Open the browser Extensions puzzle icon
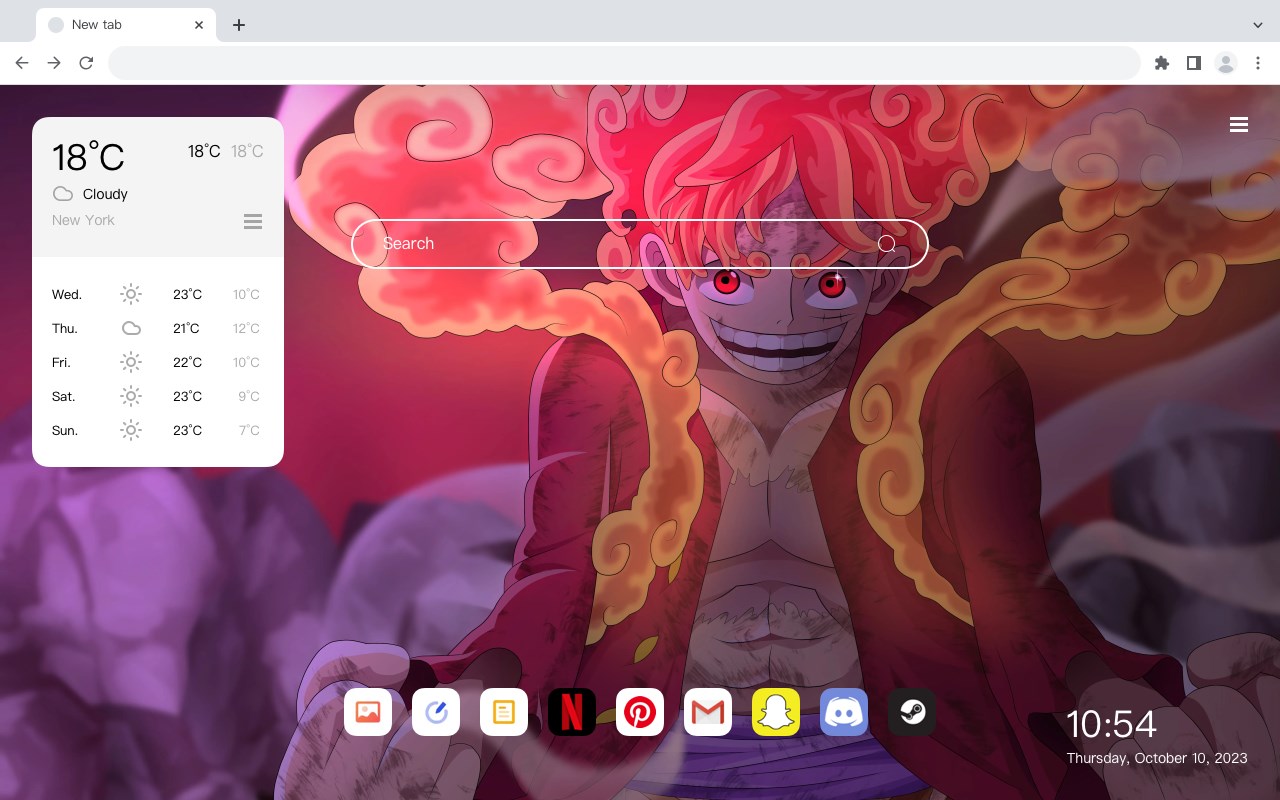Image resolution: width=1280 pixels, height=800 pixels. 1161,63
